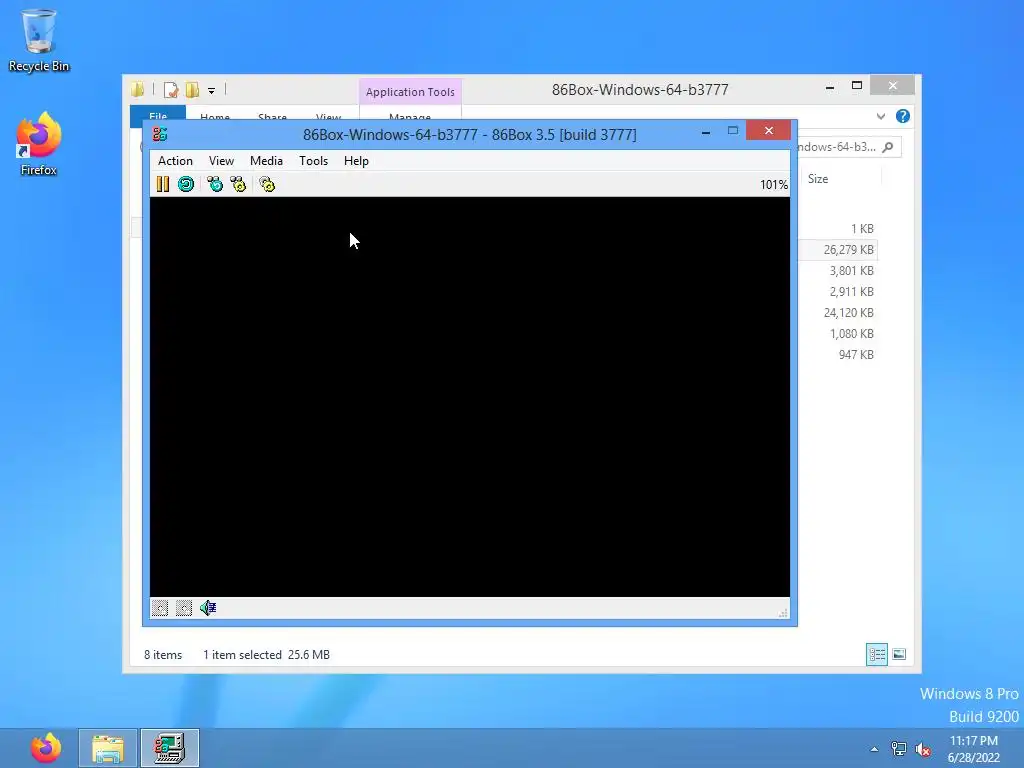
Task: Close the Explorer window
Action: (893, 86)
